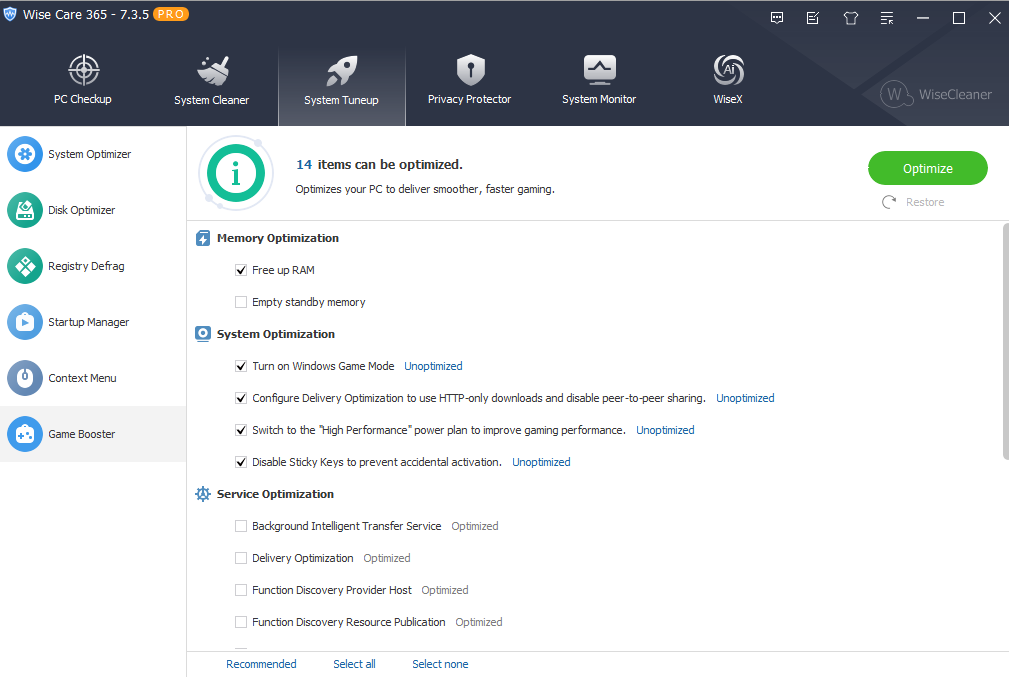
Task: Open the main menu list icon
Action: tap(886, 17)
